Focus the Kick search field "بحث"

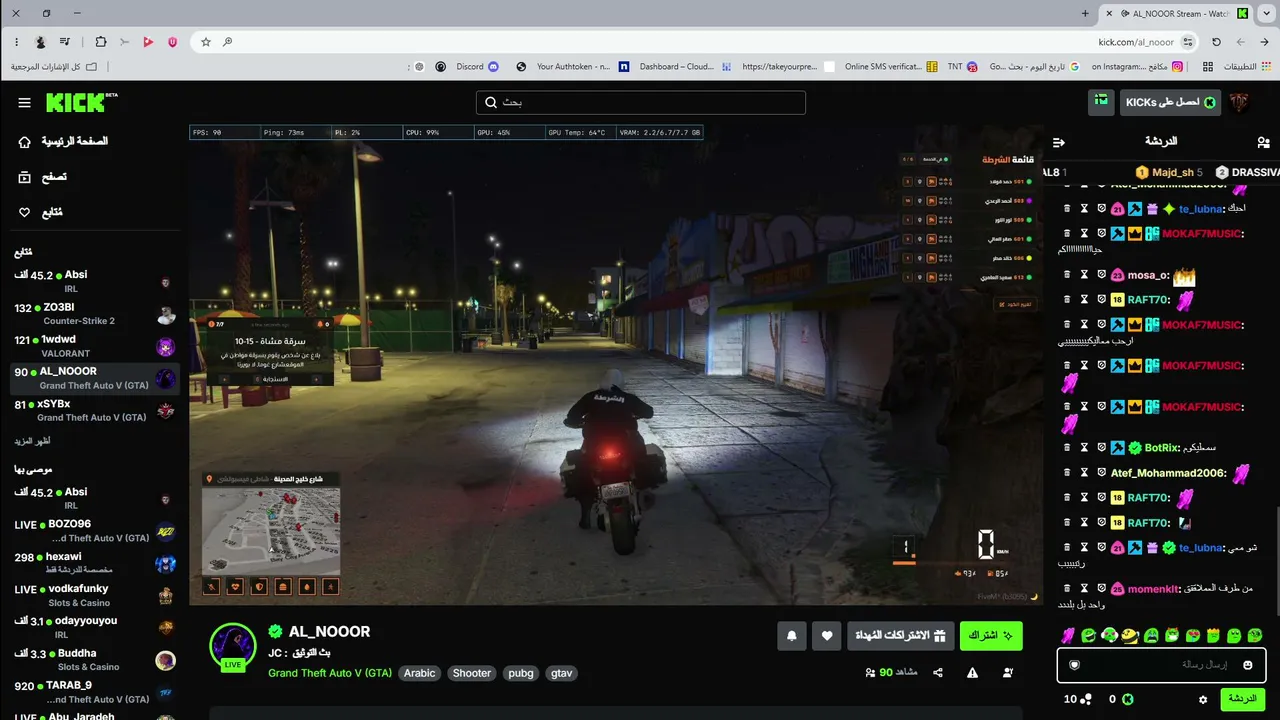click(x=640, y=102)
